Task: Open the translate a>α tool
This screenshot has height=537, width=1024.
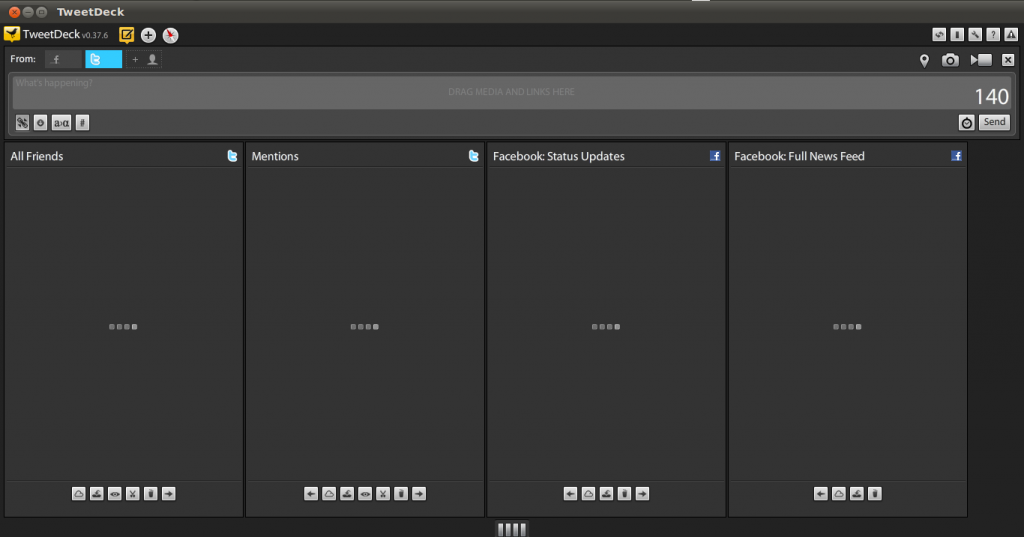Action: click(x=61, y=123)
